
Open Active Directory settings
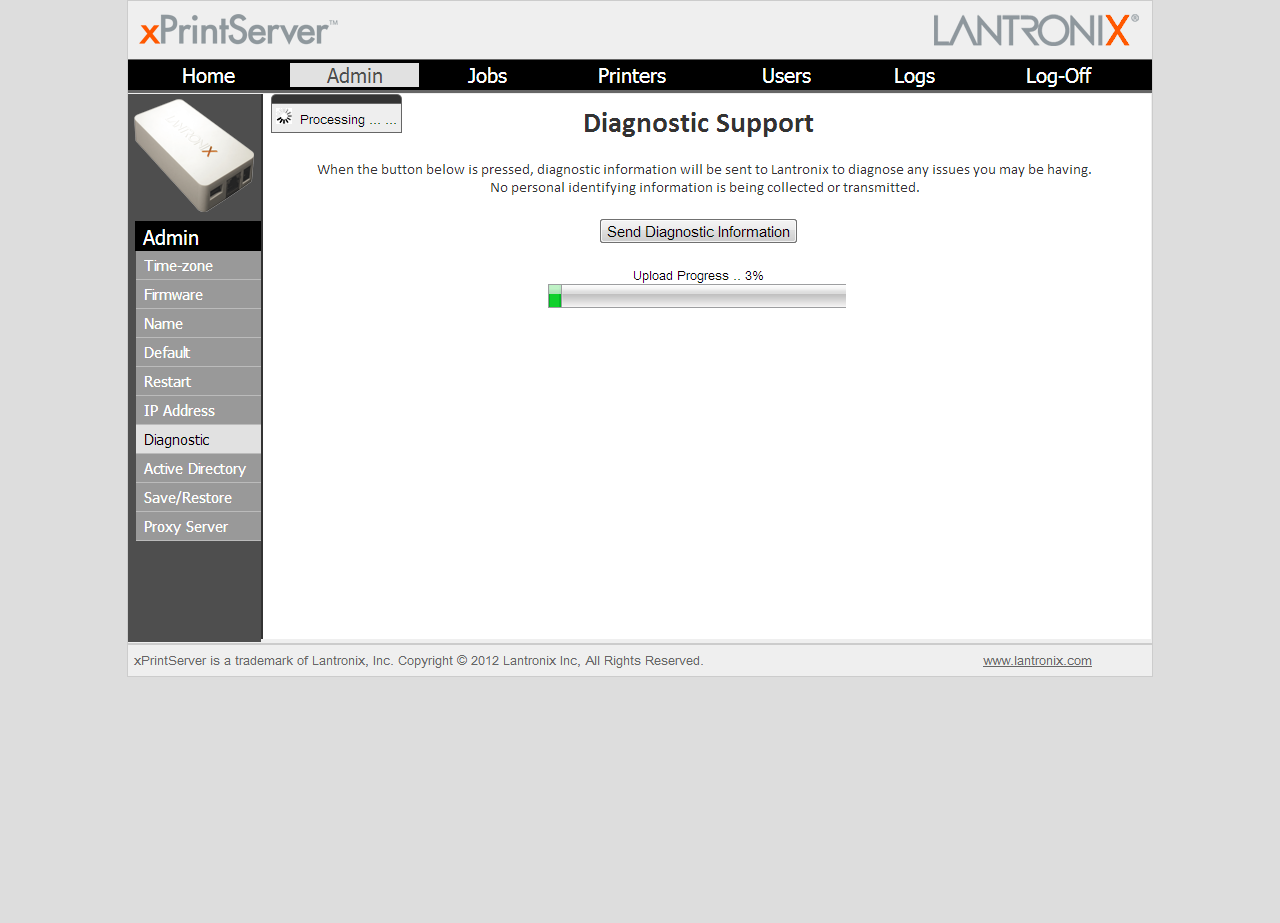click(198, 469)
